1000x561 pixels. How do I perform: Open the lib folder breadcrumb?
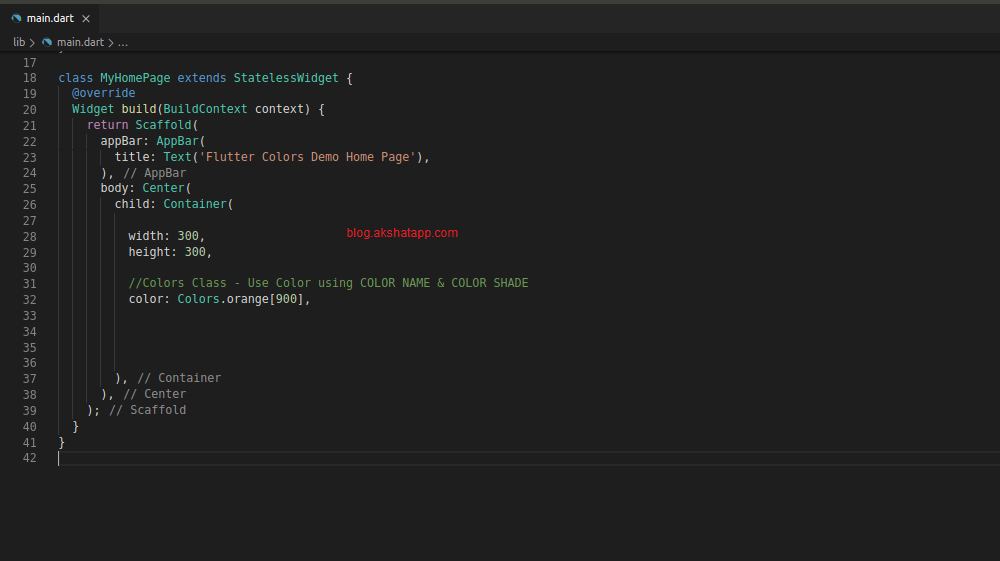pos(19,42)
